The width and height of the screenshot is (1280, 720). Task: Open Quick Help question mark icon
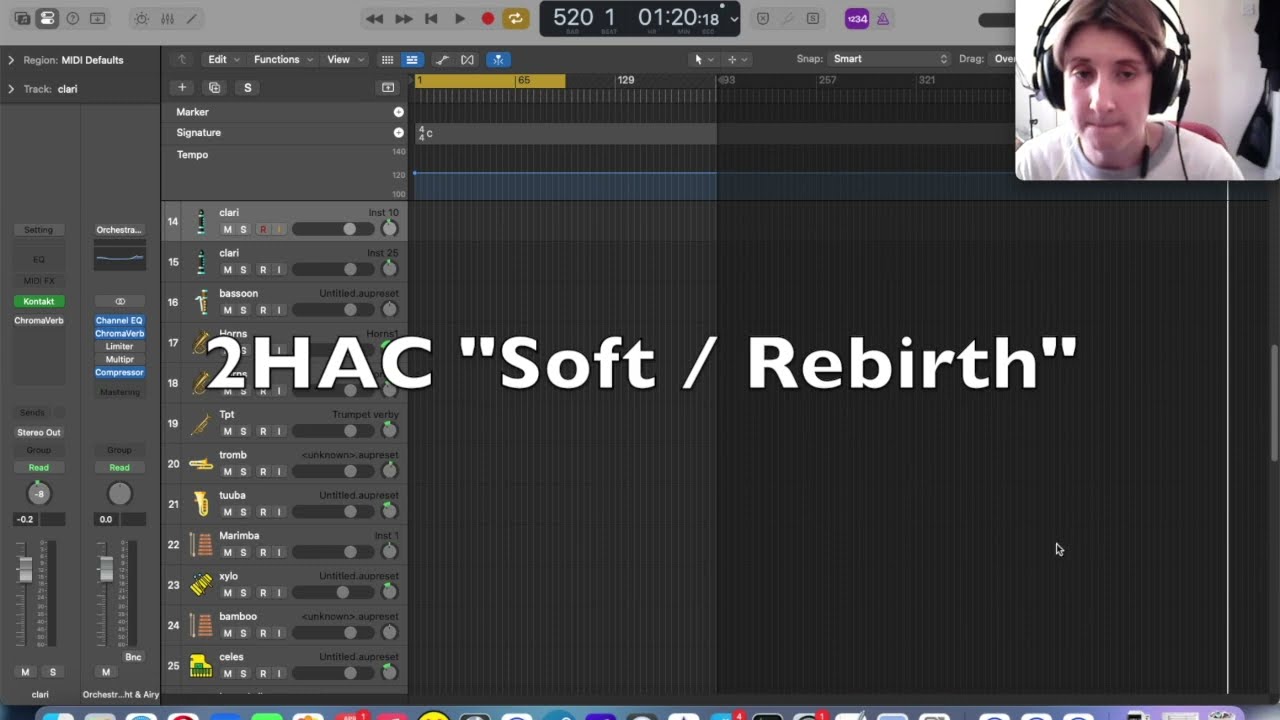[72, 18]
